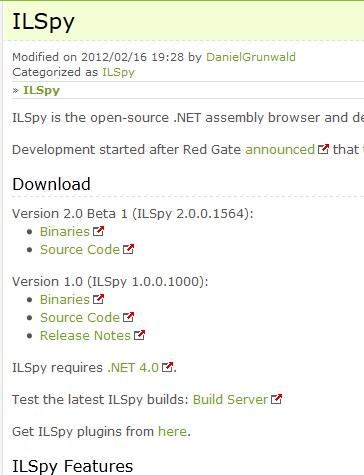The image size is (364, 475).
Task: Click external link icon beside announced
Action: [x=323, y=149]
